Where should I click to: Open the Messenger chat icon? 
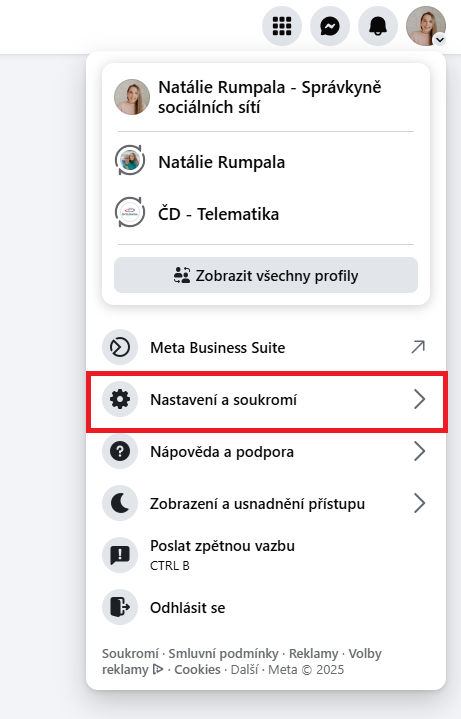point(330,26)
